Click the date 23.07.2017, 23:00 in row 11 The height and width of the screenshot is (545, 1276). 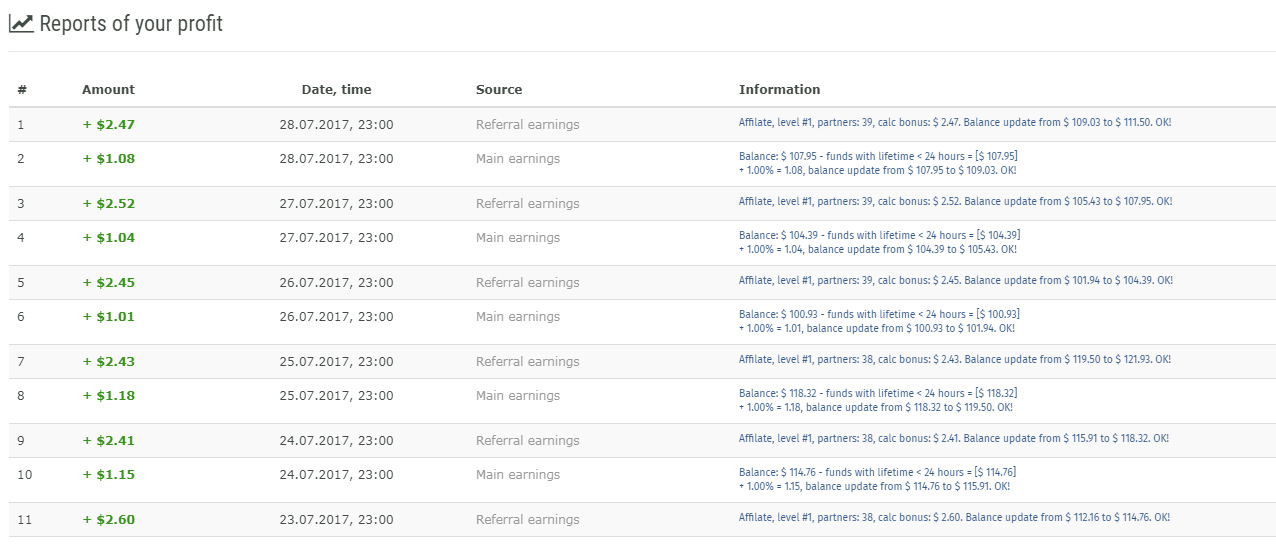[336, 520]
